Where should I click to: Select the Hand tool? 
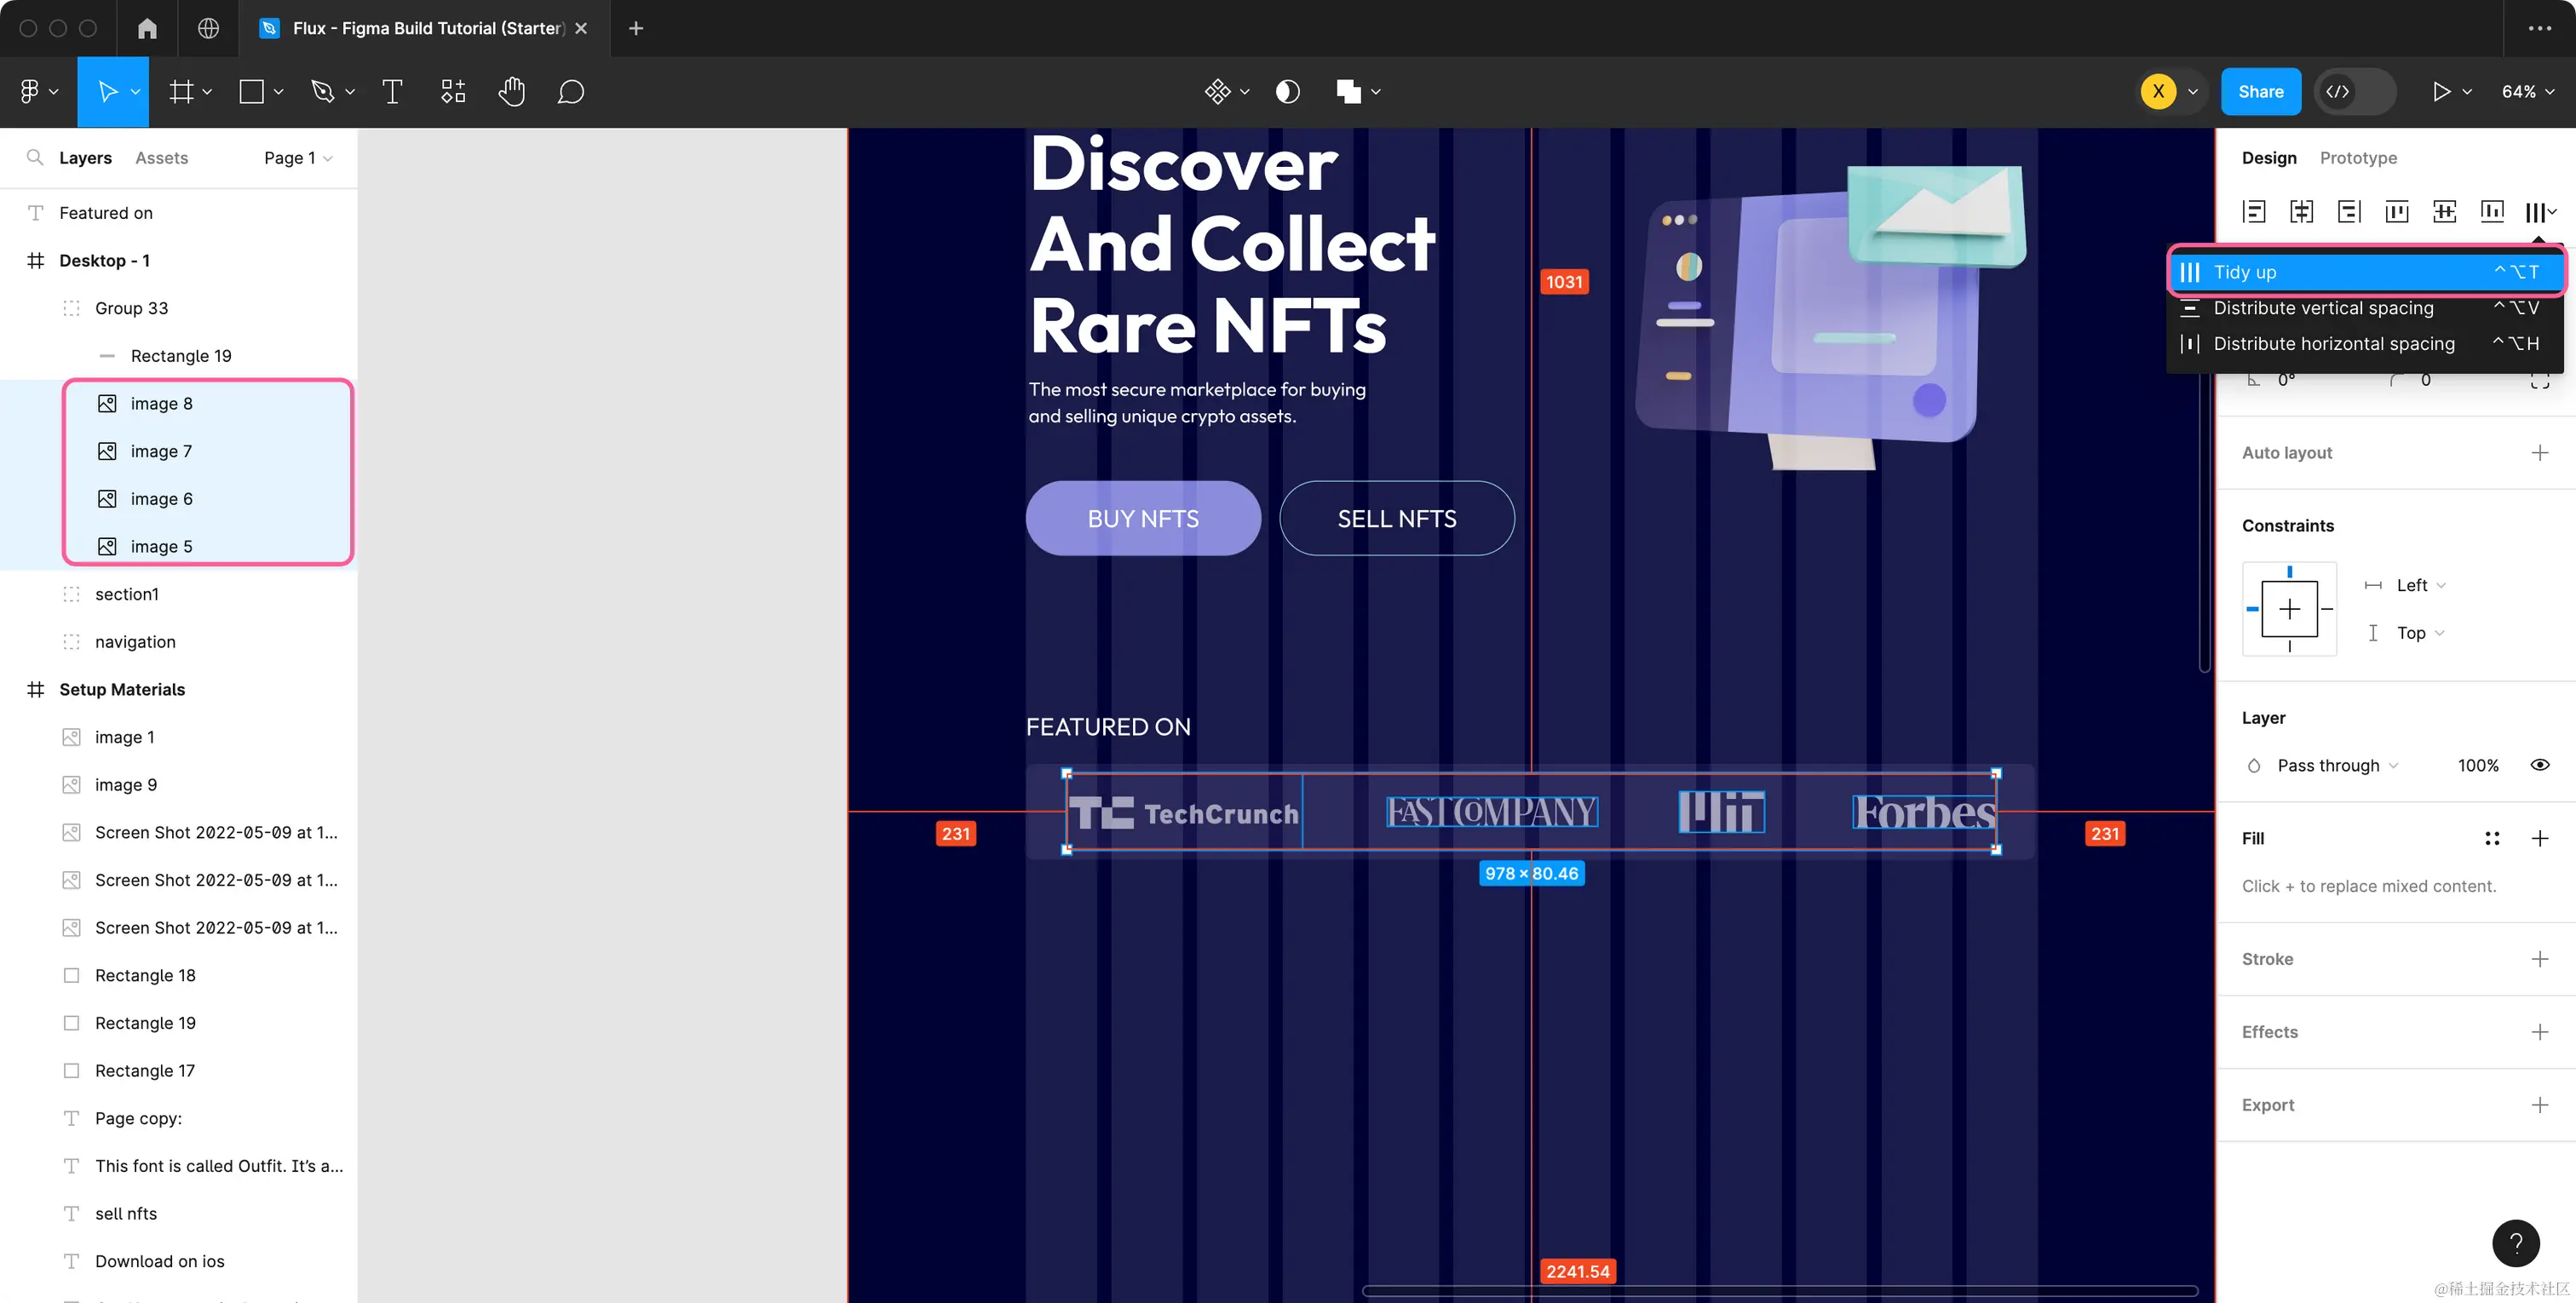(x=511, y=92)
